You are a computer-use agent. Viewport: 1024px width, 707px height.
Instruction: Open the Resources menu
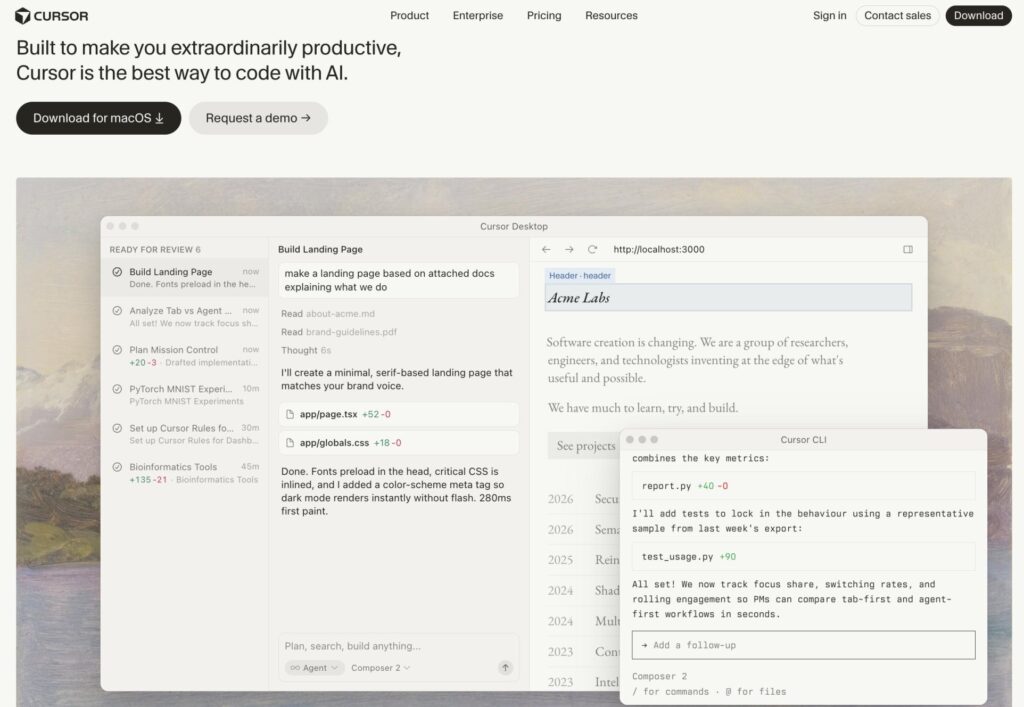[611, 16]
